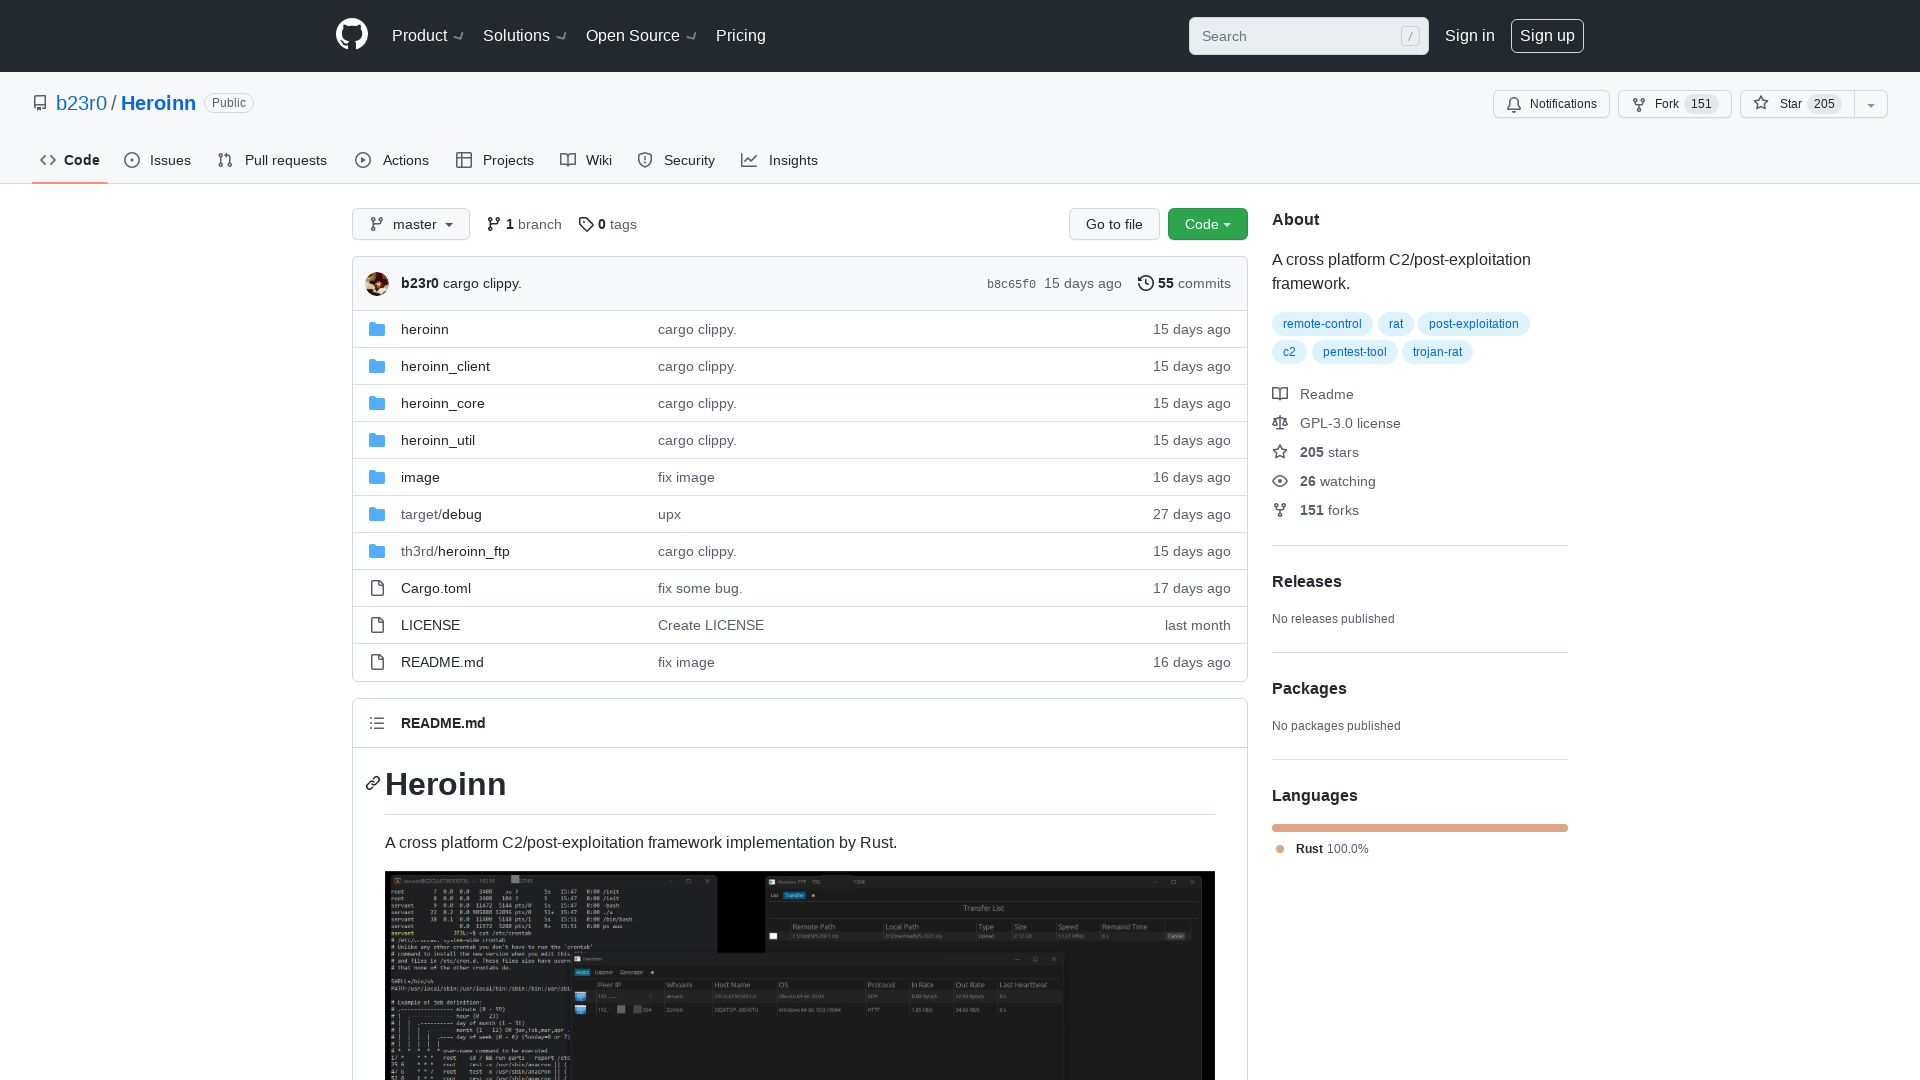Toggle repository Notifications
Image resolution: width=1920 pixels, height=1080 pixels.
click(x=1550, y=104)
